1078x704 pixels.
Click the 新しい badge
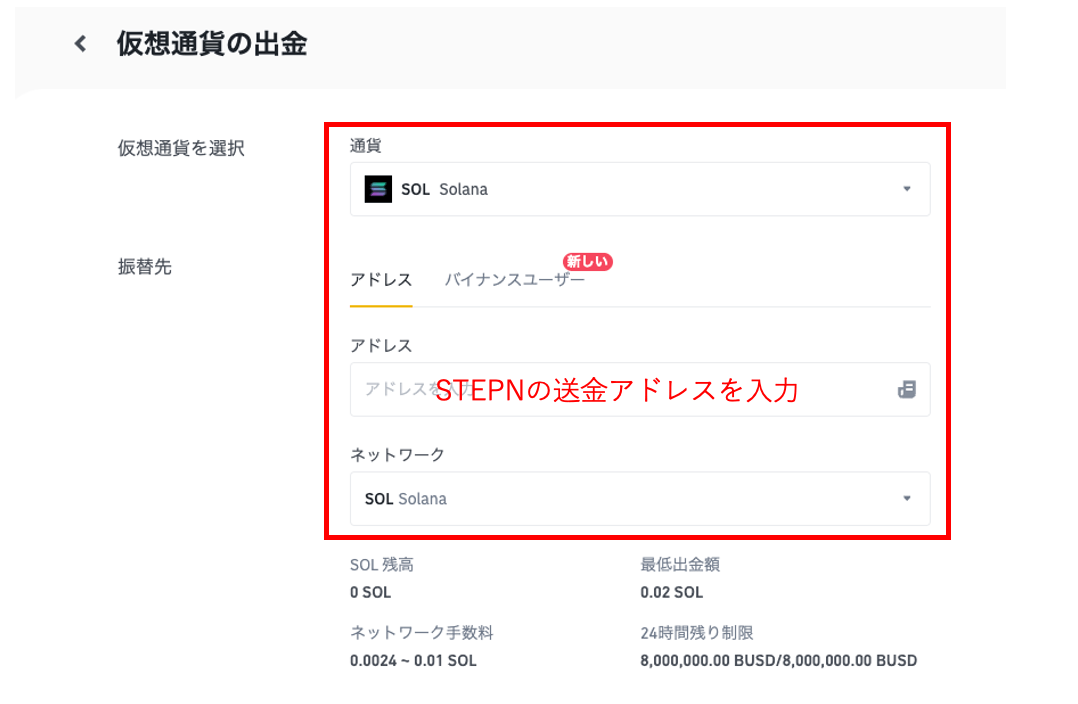[587, 262]
